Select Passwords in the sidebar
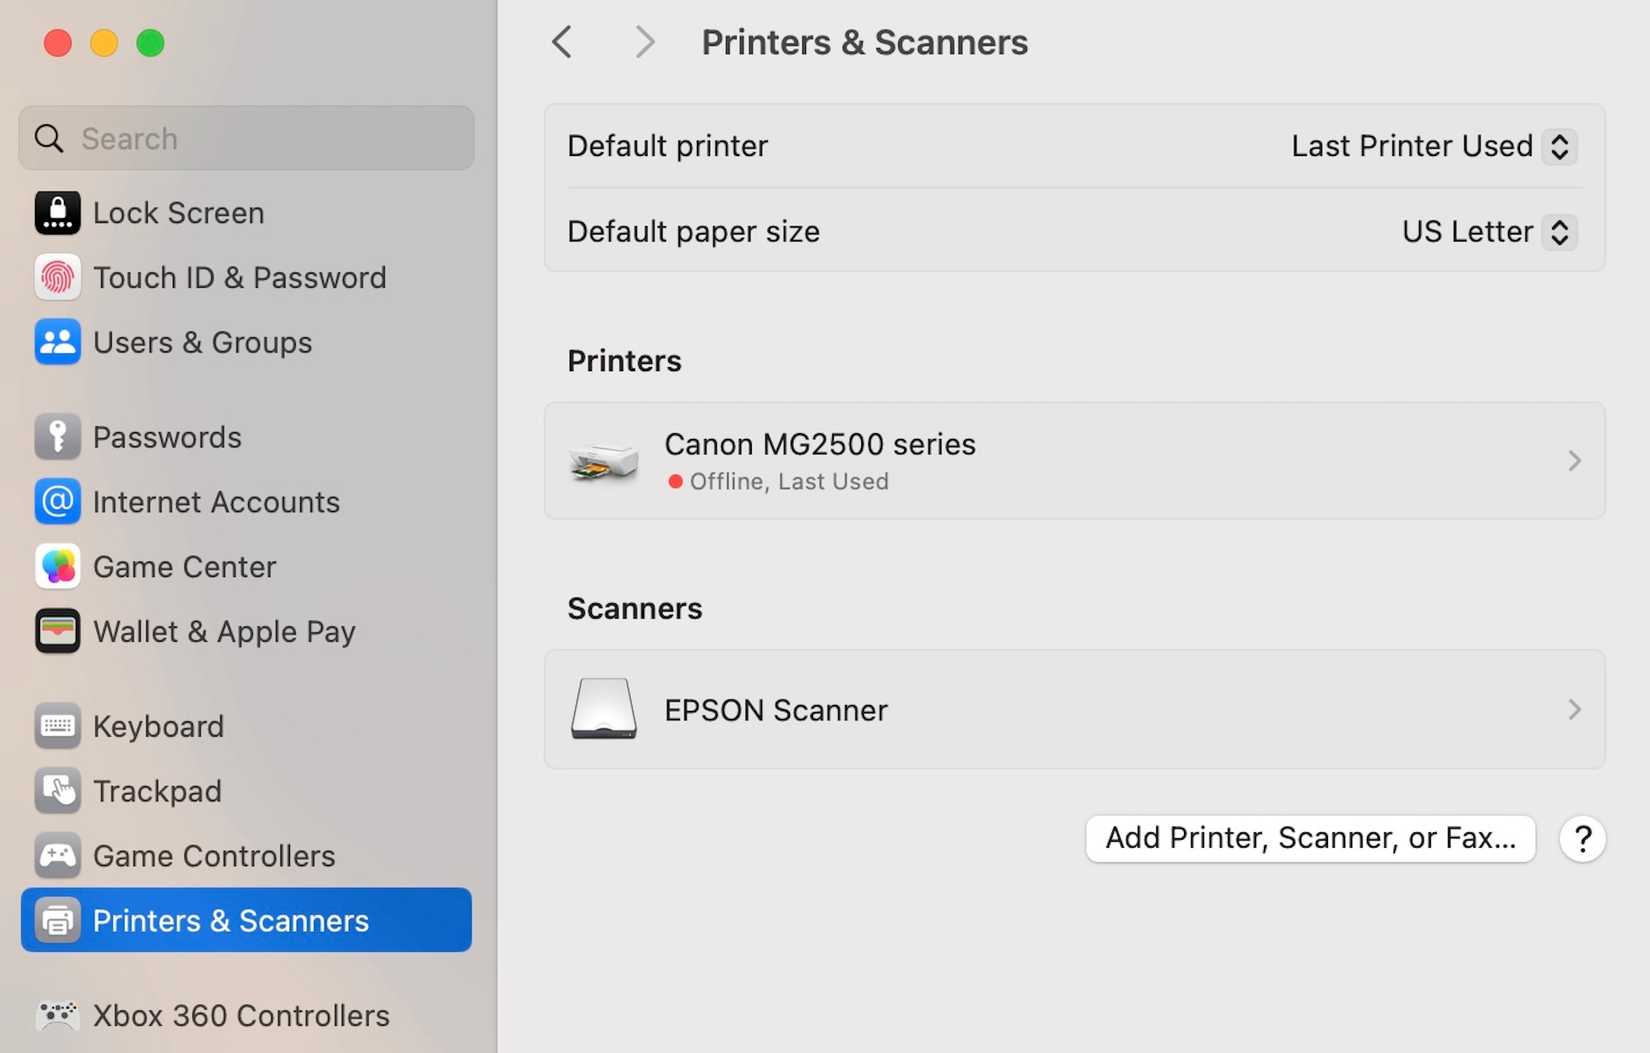This screenshot has width=1650, height=1053. (x=246, y=437)
